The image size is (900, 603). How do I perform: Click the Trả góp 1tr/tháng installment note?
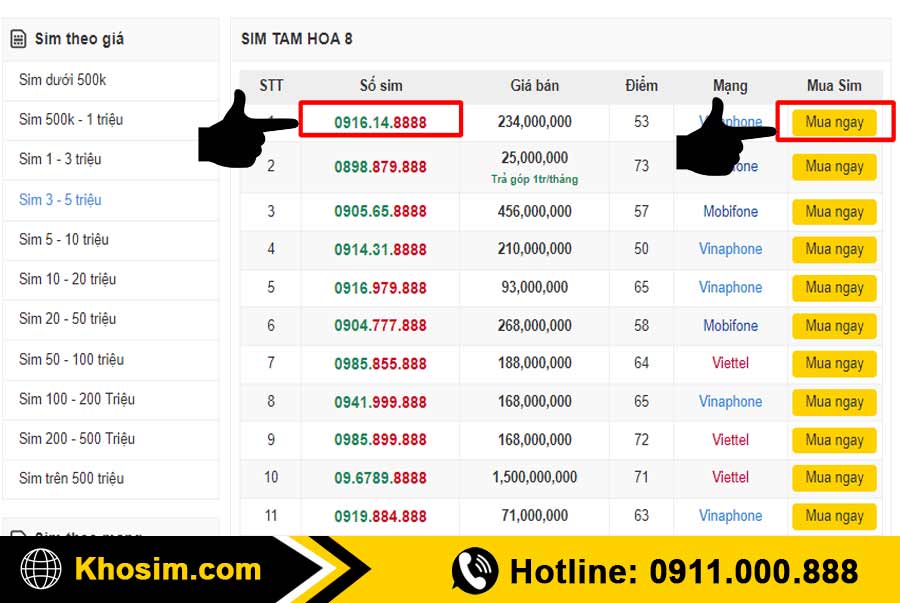pyautogui.click(x=534, y=180)
